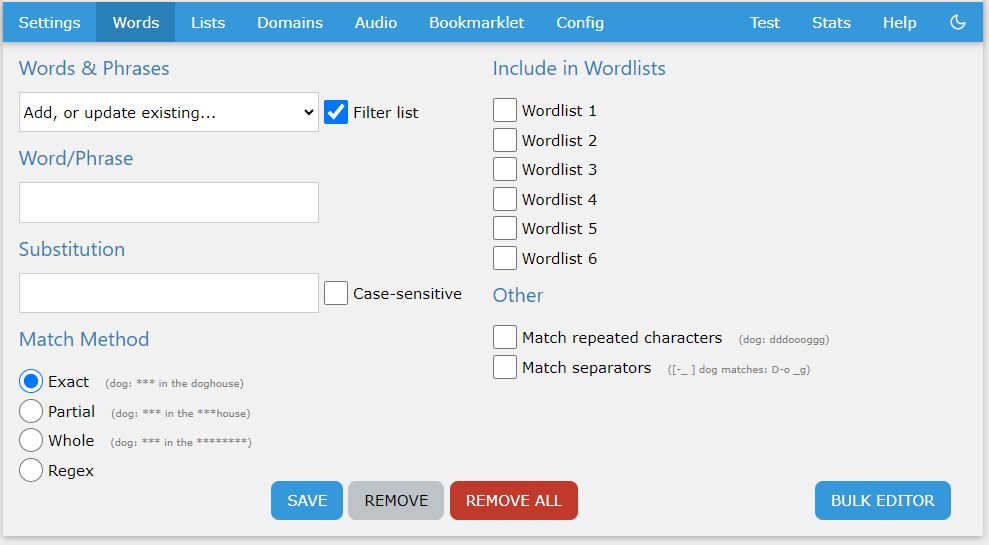Viewport: 989px width, 545px height.
Task: Select the Partial match method
Action: coord(31,411)
